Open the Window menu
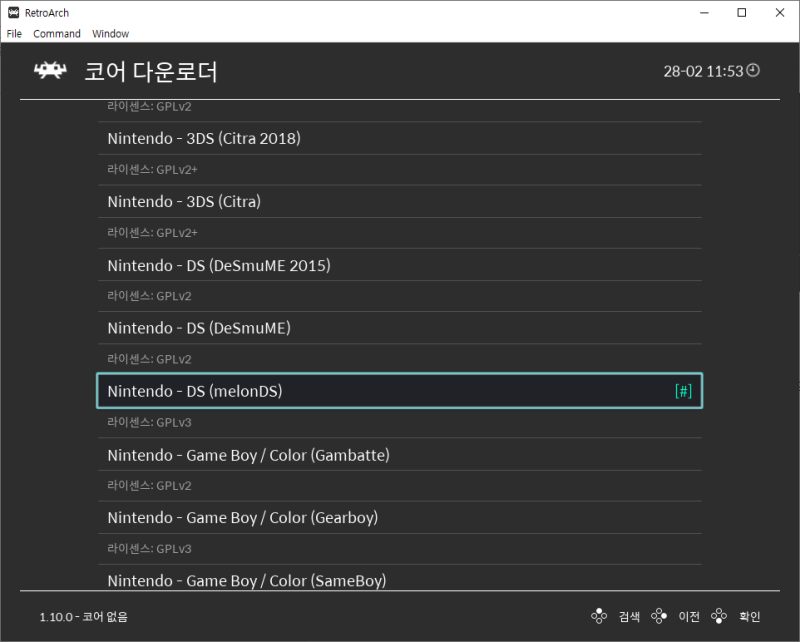800x642 pixels. (110, 34)
